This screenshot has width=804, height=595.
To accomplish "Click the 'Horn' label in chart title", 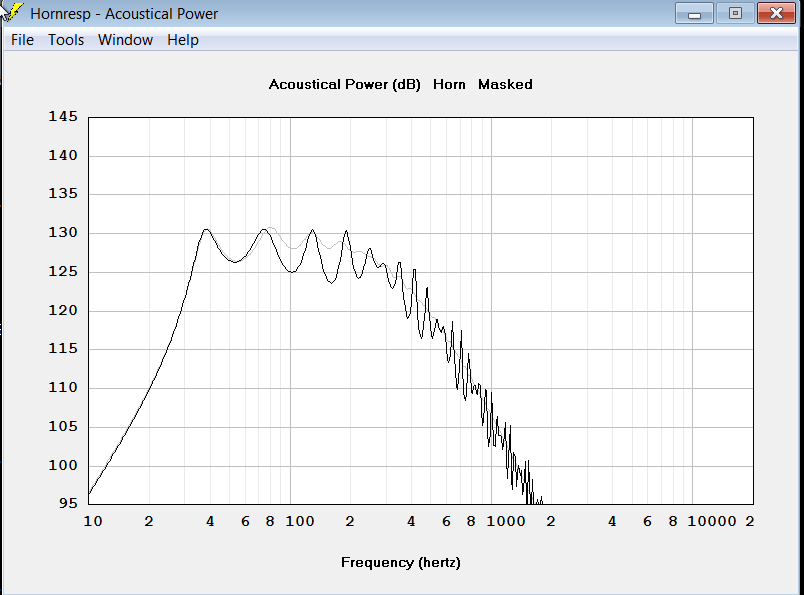I will pyautogui.click(x=449, y=84).
